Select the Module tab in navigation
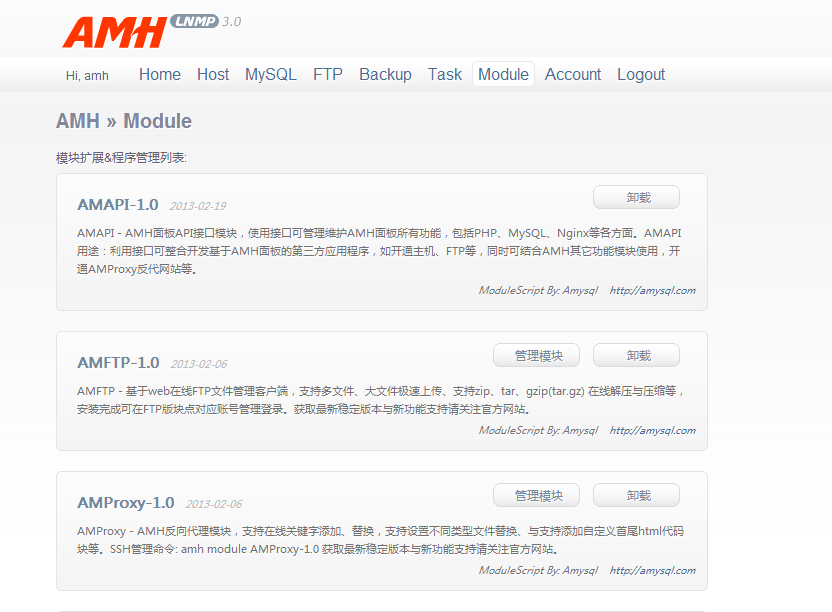The image size is (832, 612). 503,74
